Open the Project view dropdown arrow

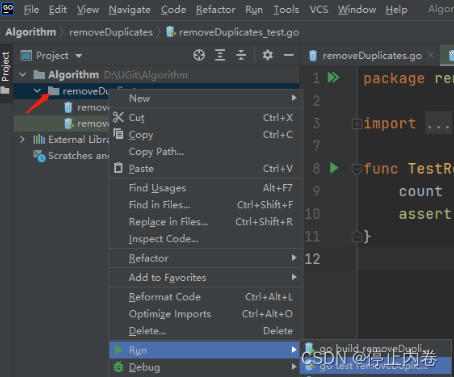pyautogui.click(x=79, y=56)
